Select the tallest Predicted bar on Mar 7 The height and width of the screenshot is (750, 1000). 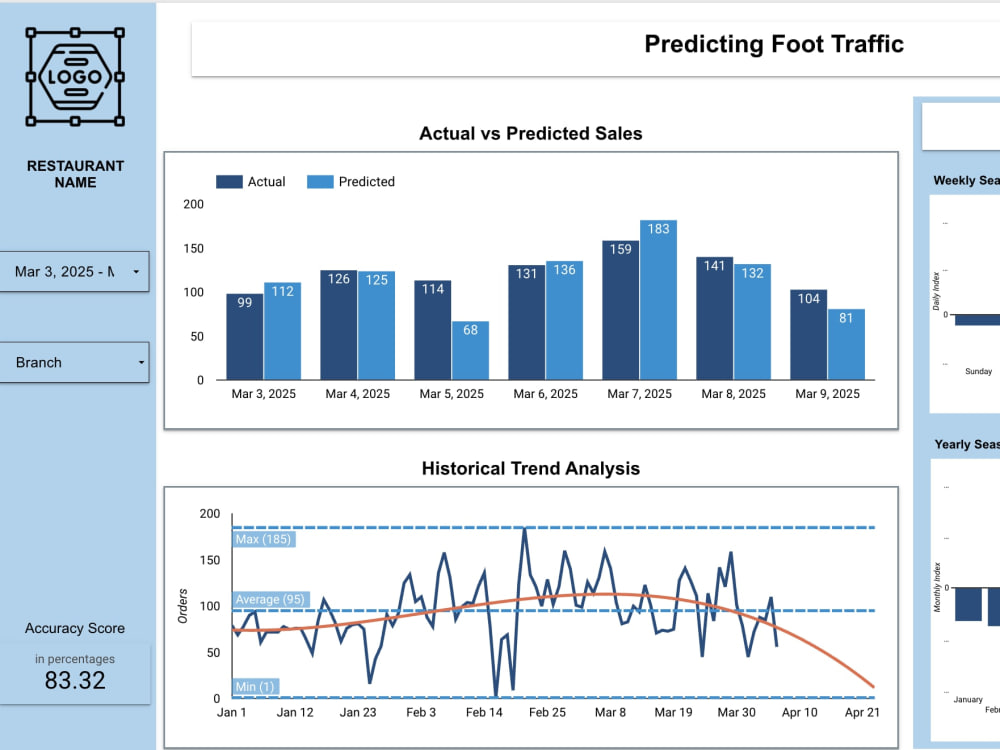[658, 300]
